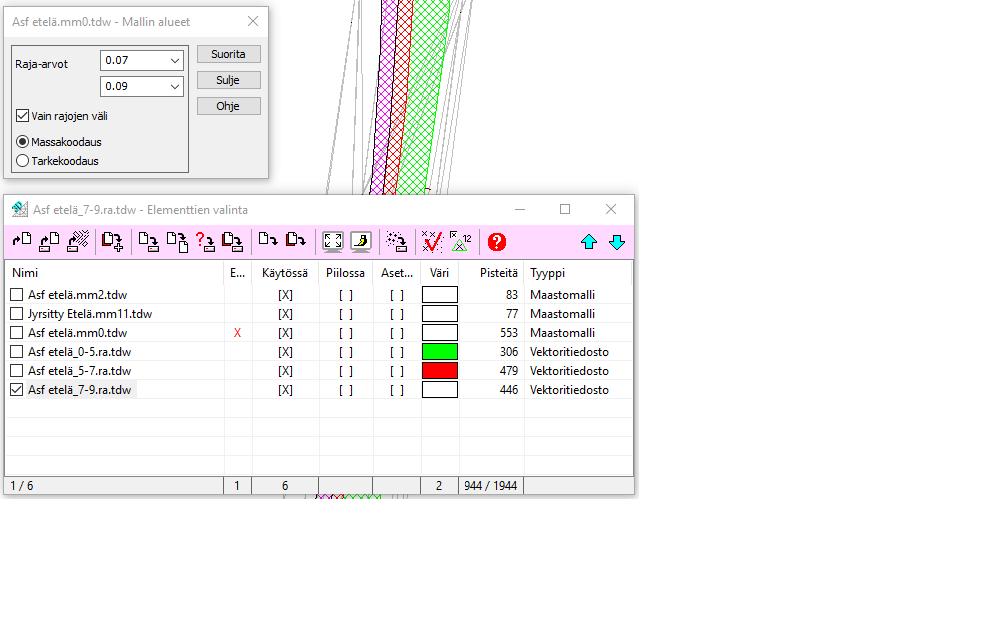This screenshot has height=630, width=1008.
Task: Click the red question mark help icon
Action: 496,242
